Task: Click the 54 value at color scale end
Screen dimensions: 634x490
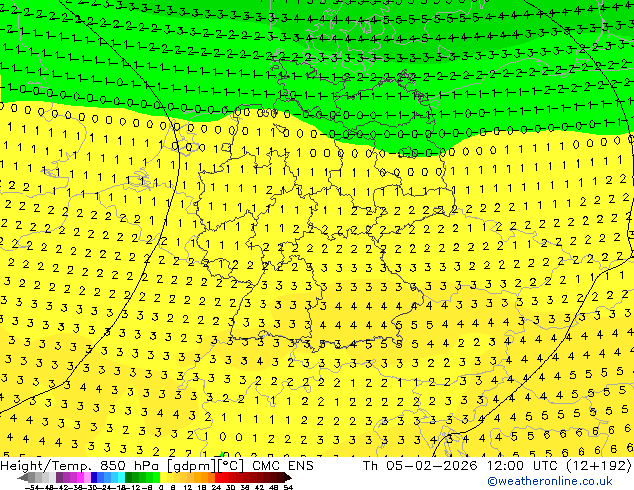Action: tap(288, 487)
